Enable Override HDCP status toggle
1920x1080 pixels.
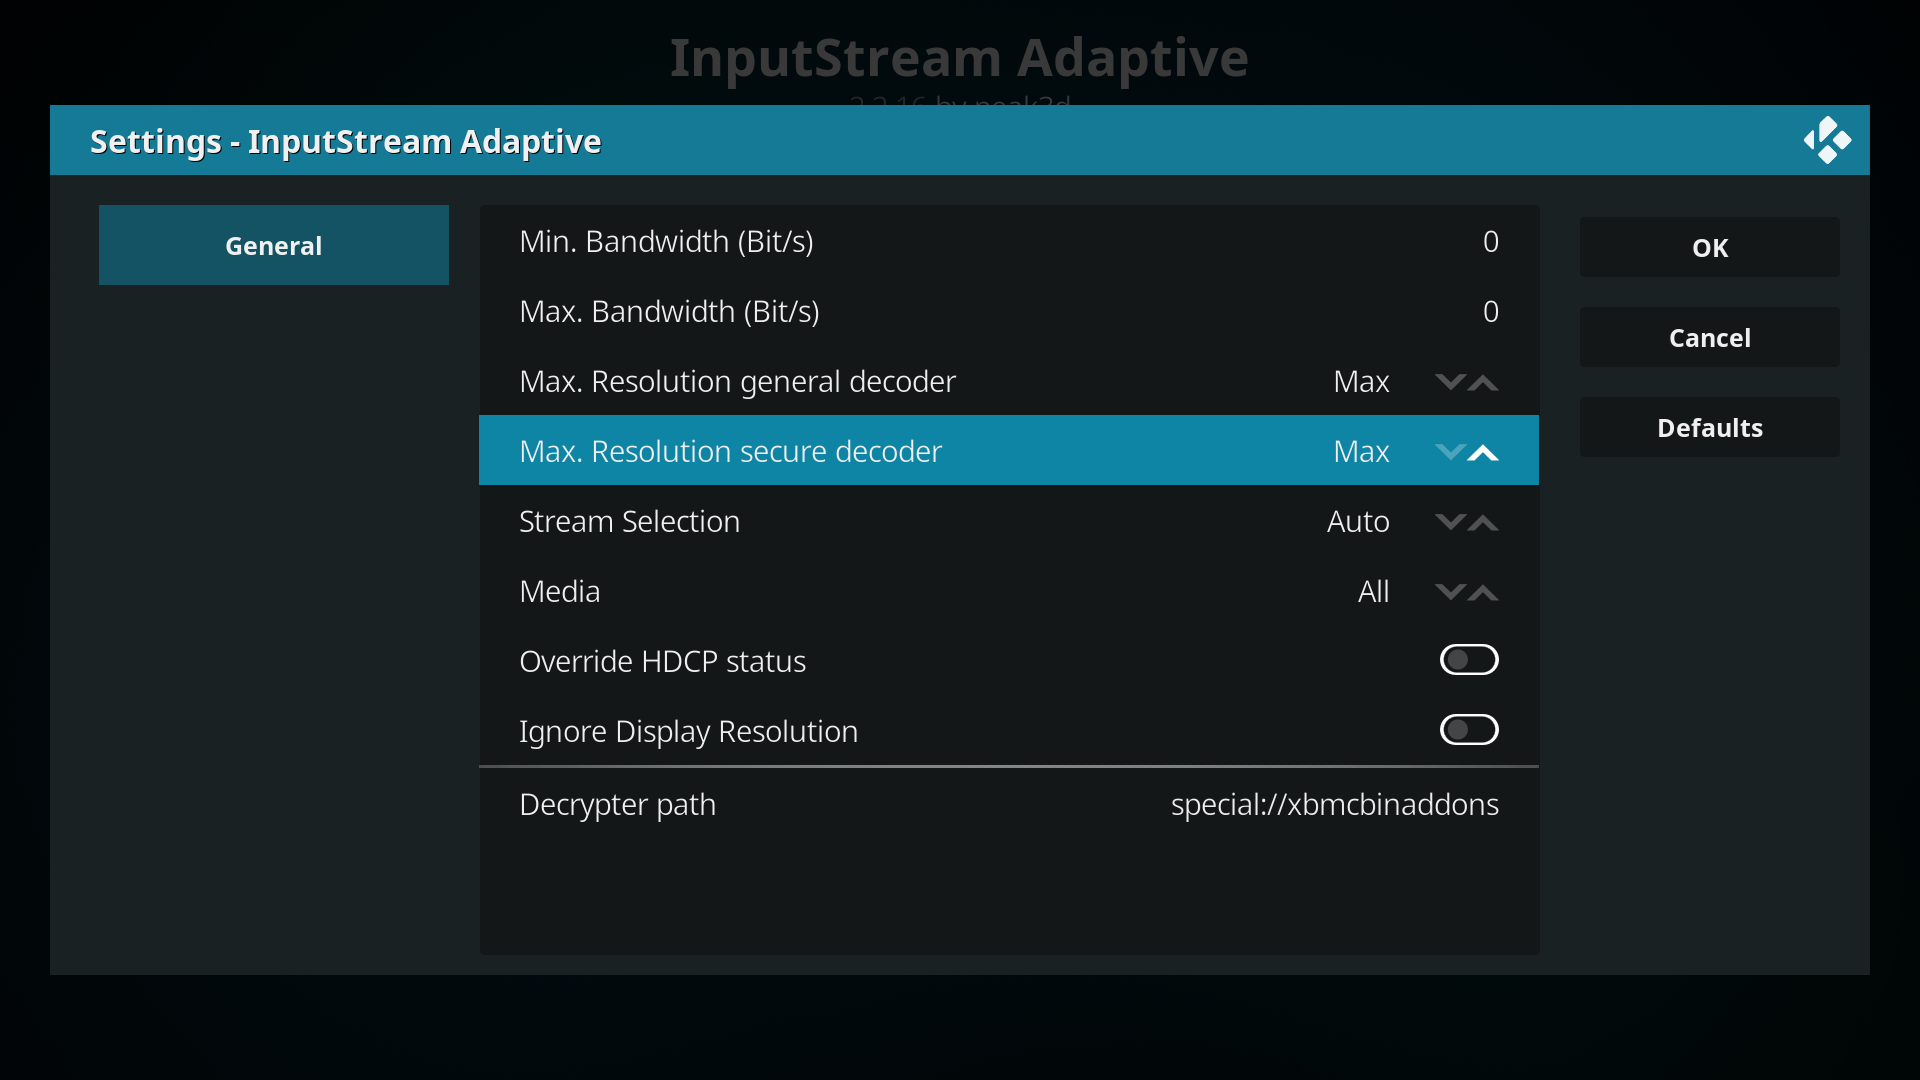pyautogui.click(x=1469, y=660)
